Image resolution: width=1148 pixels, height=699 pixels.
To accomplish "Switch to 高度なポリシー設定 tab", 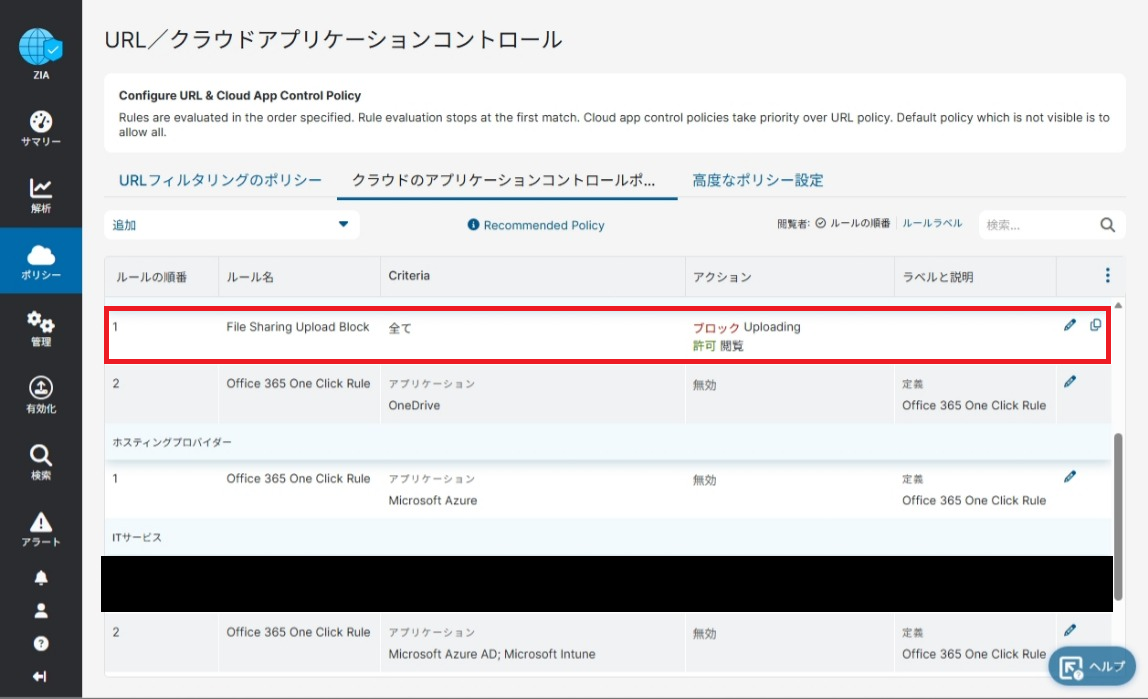I will 757,180.
